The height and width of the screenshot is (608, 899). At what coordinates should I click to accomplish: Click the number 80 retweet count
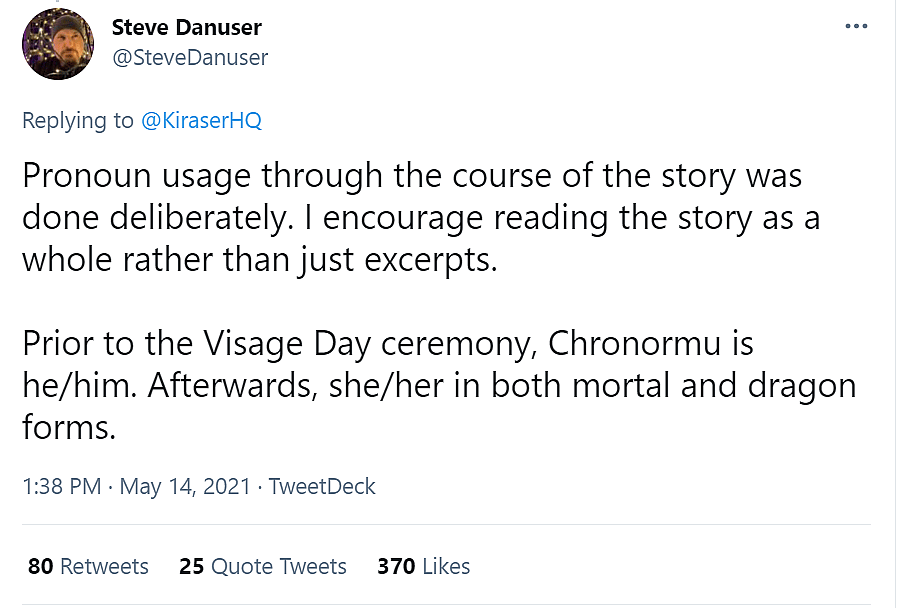[40, 566]
